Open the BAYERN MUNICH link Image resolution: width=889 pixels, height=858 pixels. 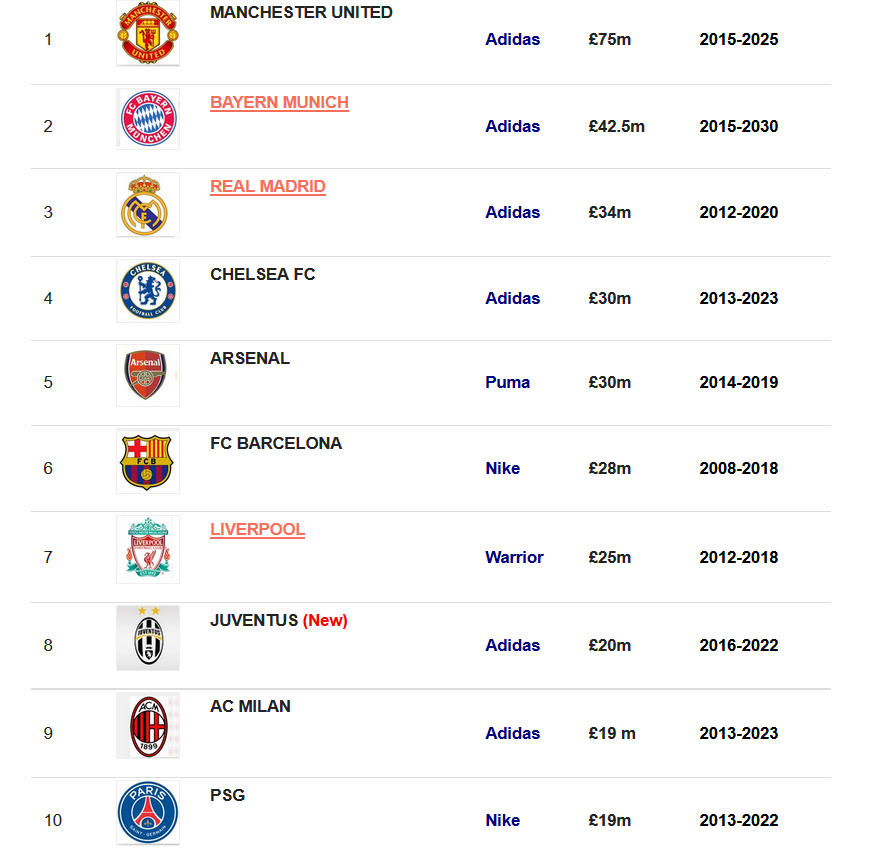pos(280,103)
